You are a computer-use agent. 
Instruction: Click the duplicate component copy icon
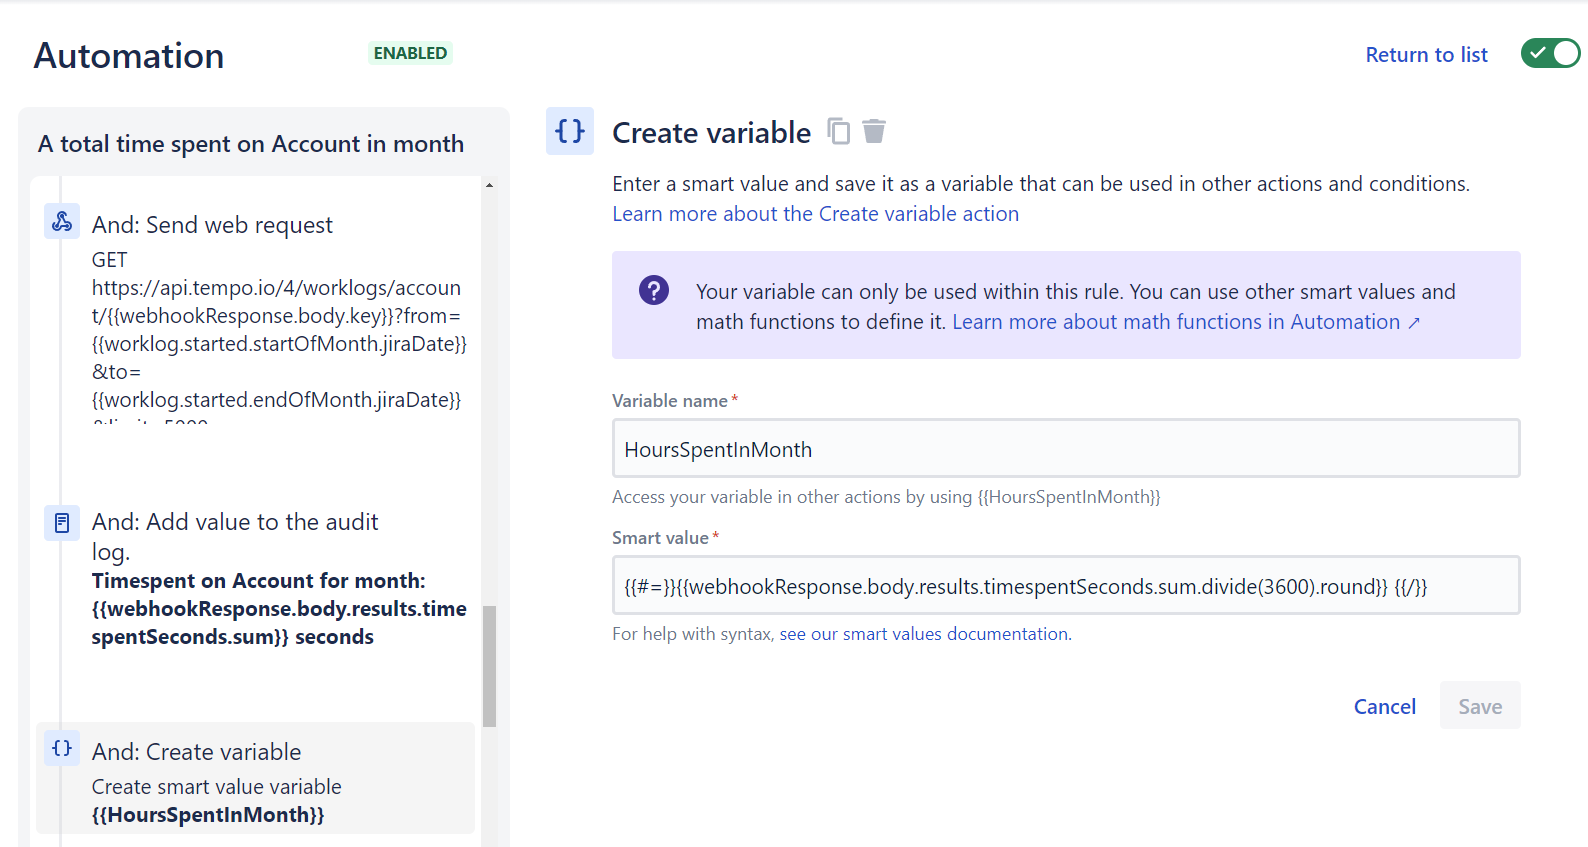839,132
